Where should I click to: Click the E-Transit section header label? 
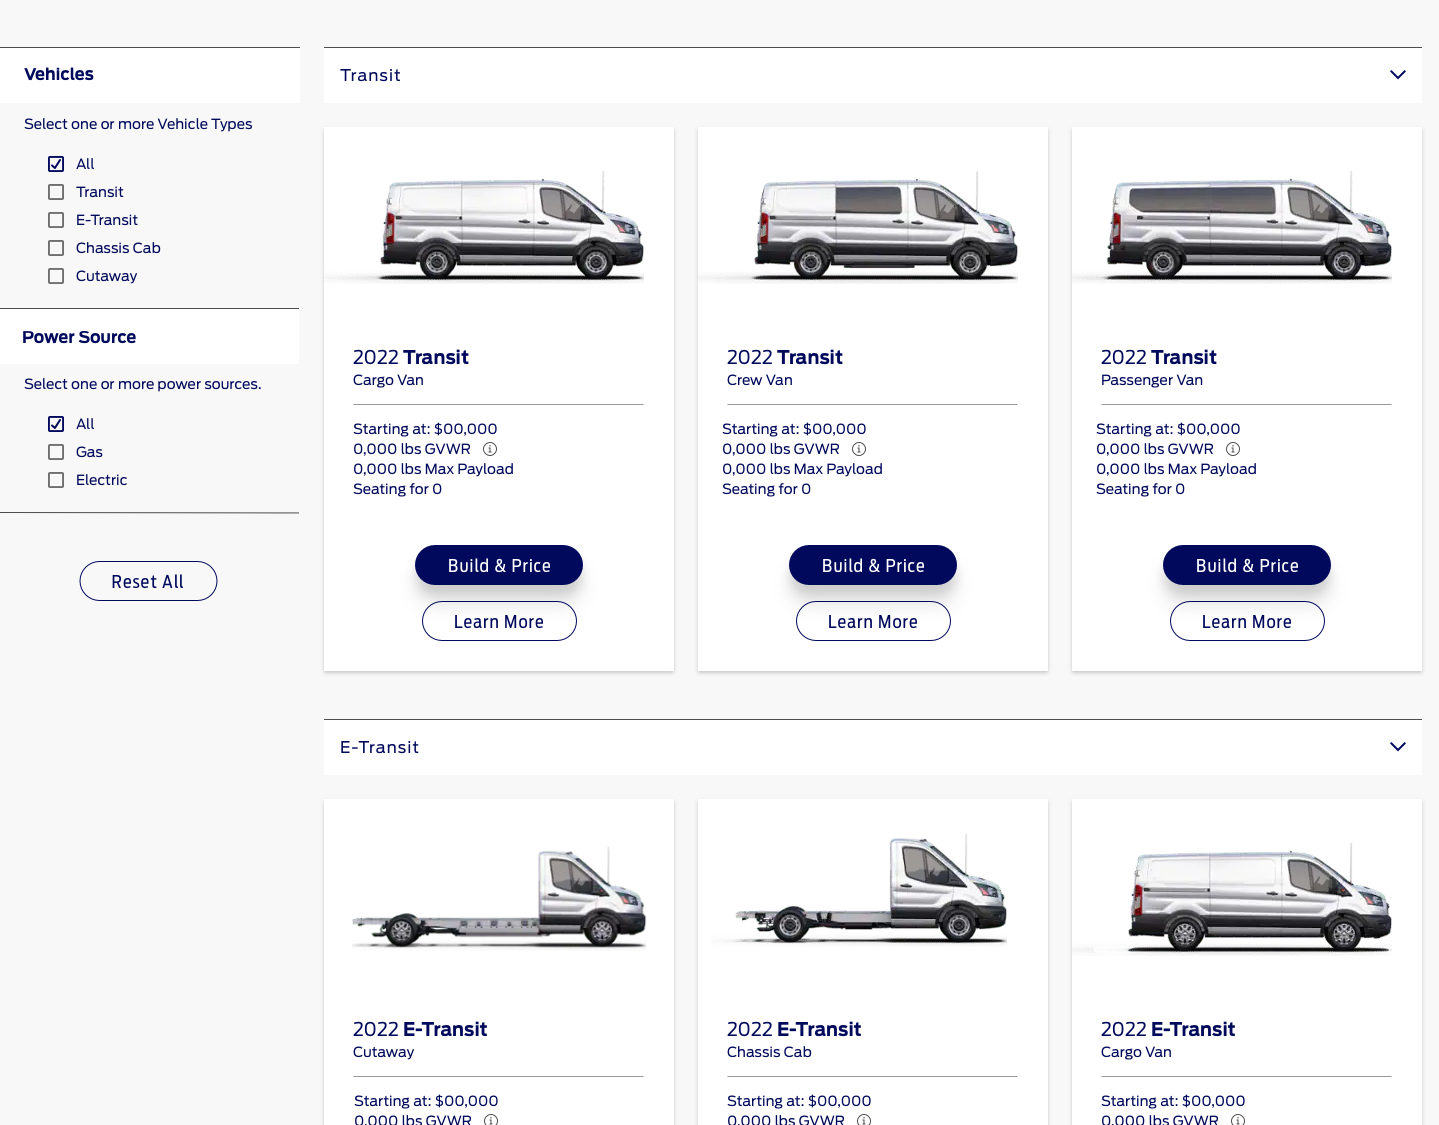point(379,747)
